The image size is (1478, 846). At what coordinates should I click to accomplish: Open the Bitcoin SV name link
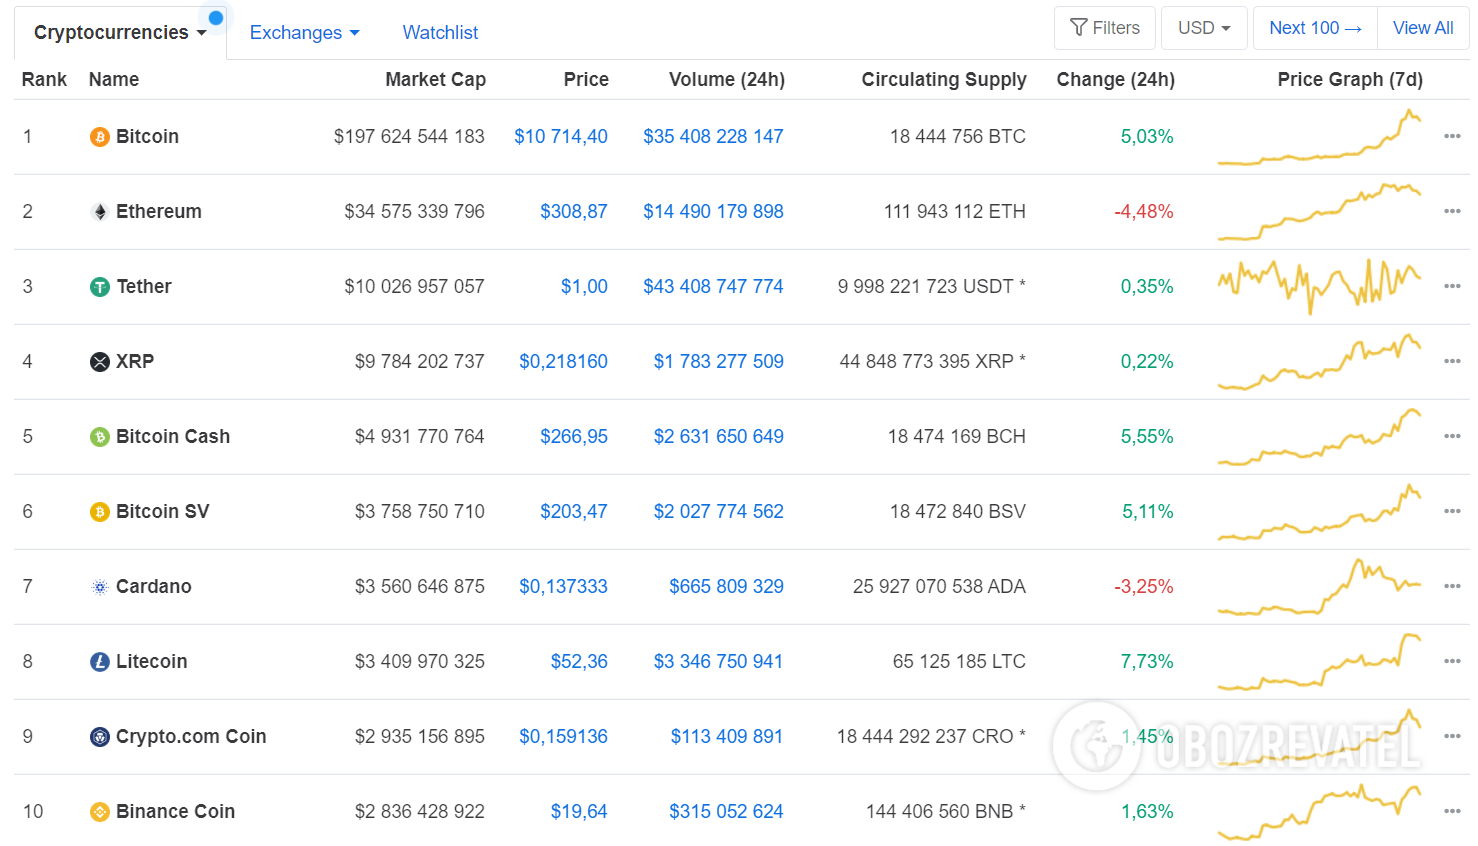163,511
